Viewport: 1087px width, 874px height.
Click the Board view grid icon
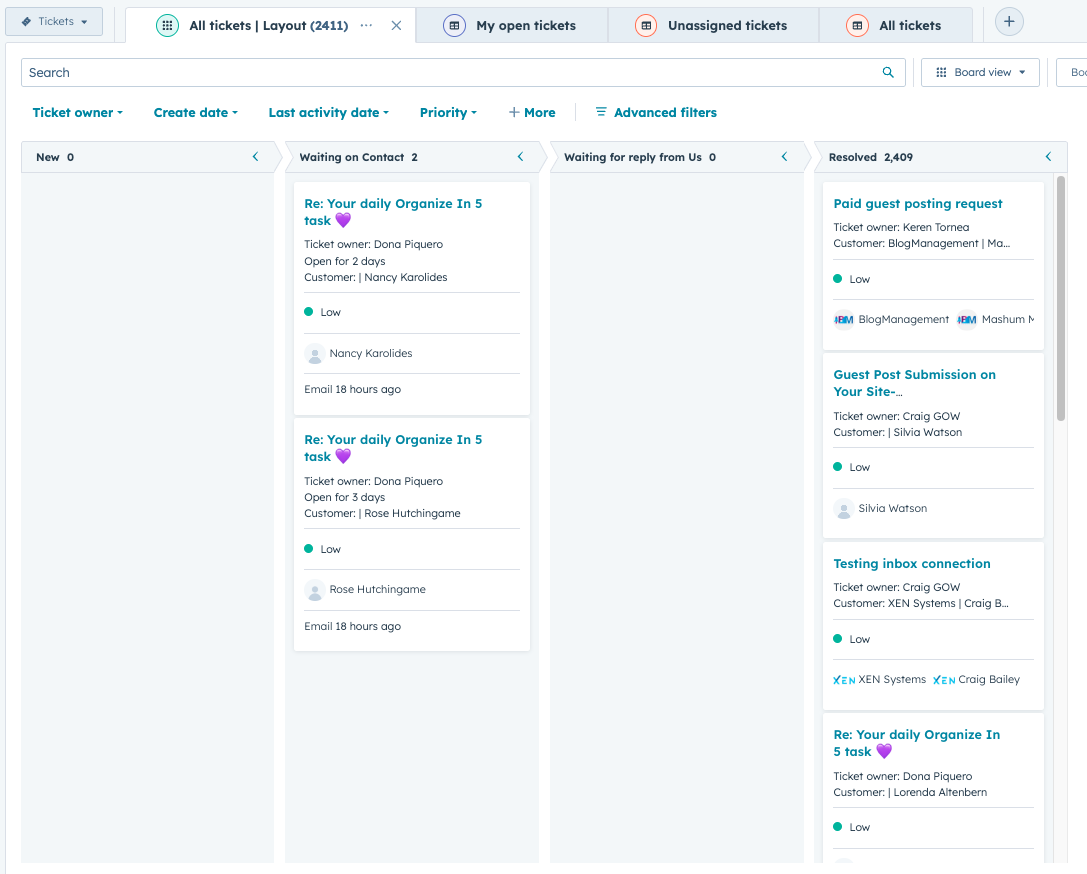(x=941, y=72)
